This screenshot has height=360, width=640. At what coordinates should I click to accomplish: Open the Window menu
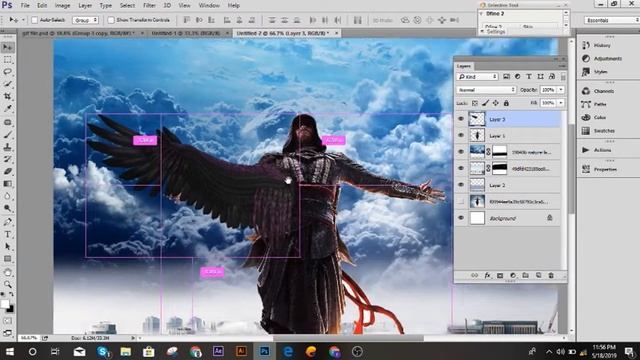[209, 5]
